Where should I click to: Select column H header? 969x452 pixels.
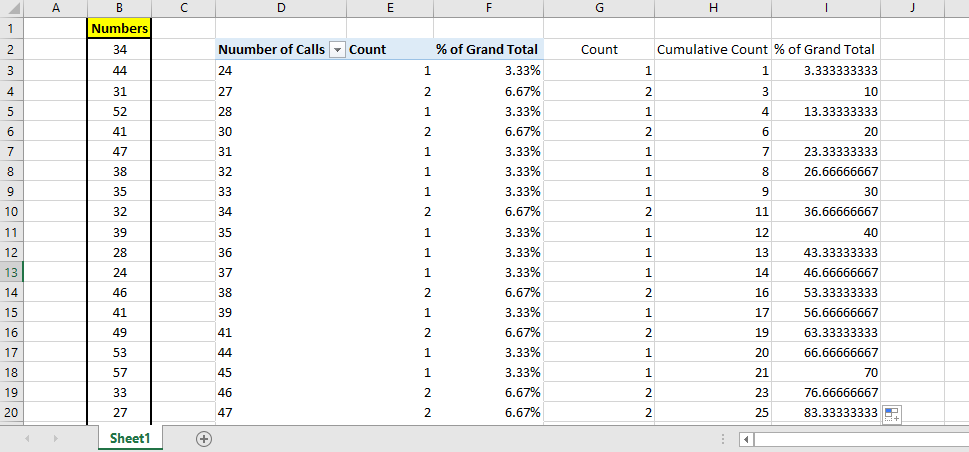[x=712, y=8]
